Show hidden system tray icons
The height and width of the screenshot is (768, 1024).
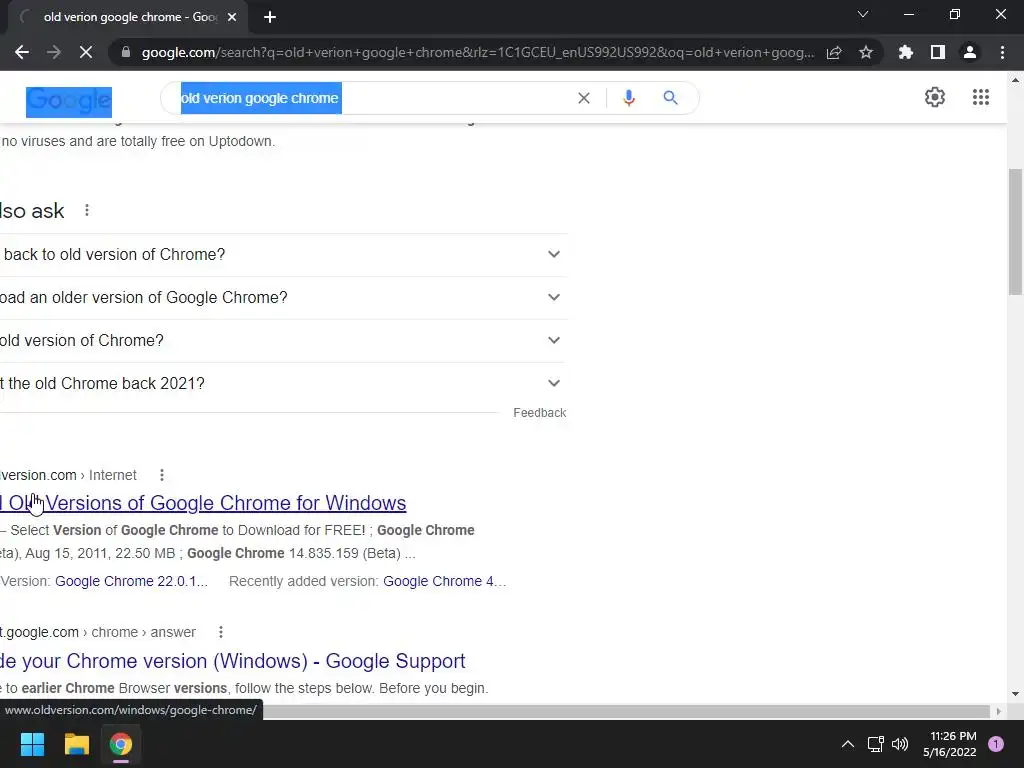(x=848, y=744)
